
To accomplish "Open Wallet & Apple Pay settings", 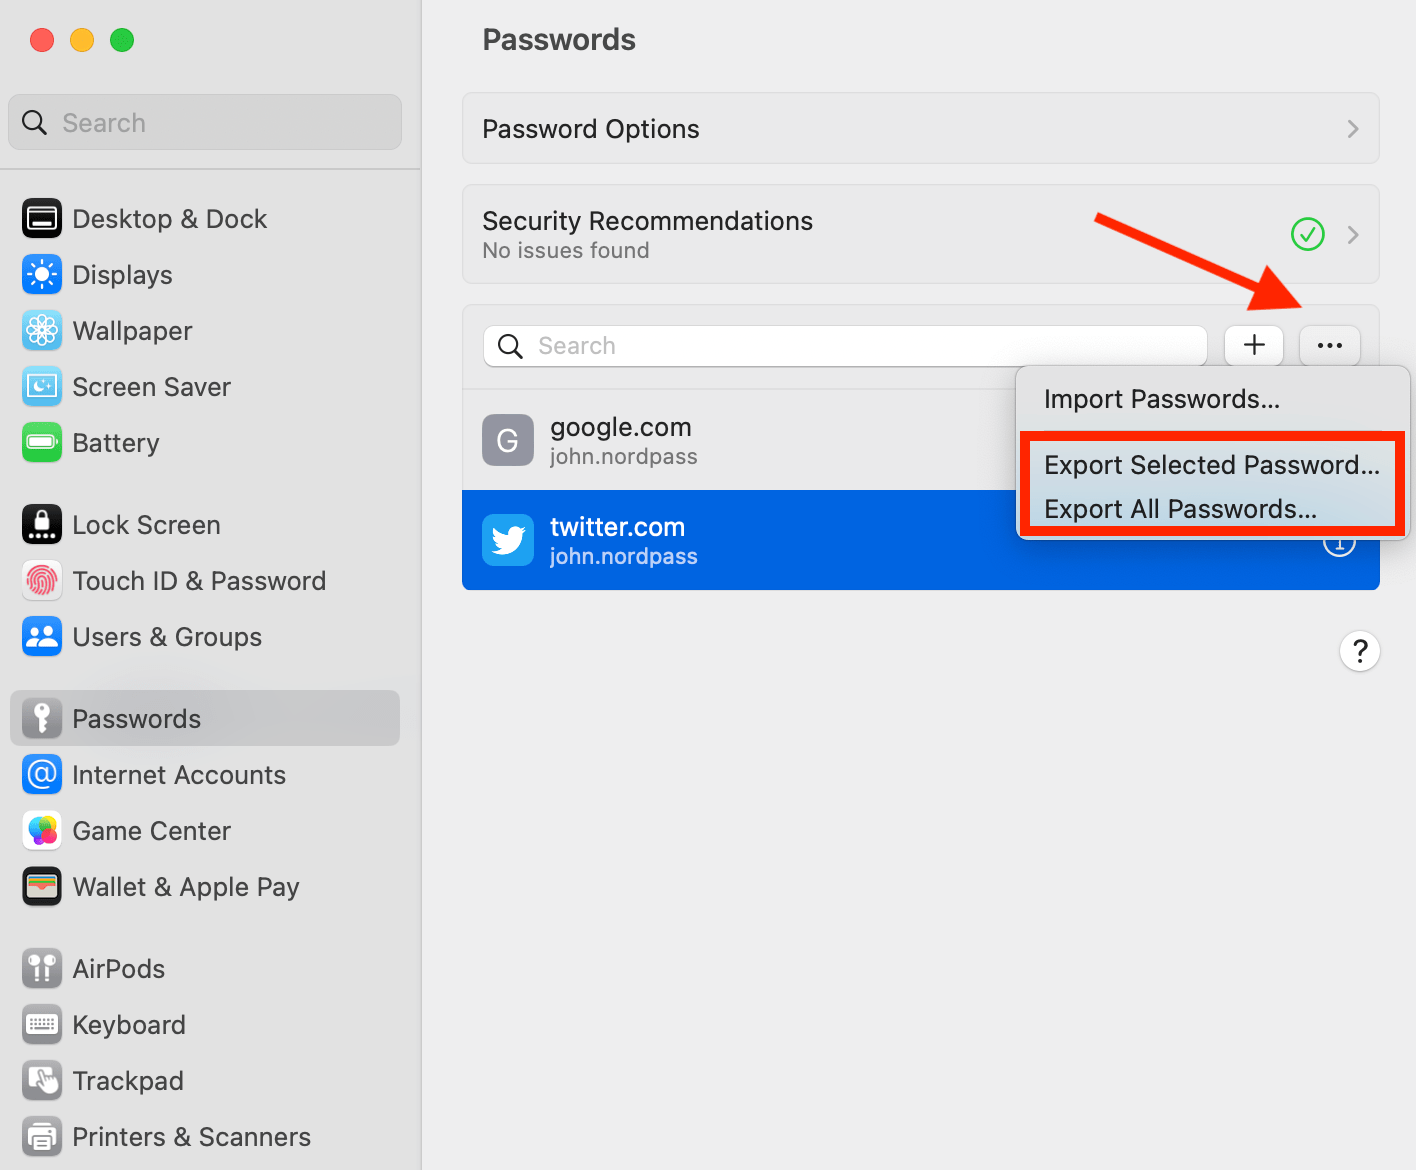I will coord(41,886).
